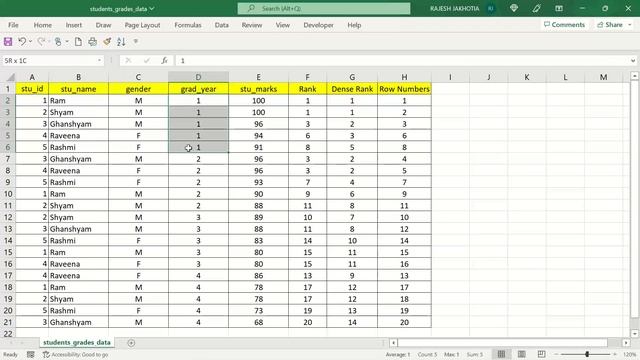The height and width of the screenshot is (360, 640).
Task: Click the pen Coming Soon icon
Action: pos(536,8)
